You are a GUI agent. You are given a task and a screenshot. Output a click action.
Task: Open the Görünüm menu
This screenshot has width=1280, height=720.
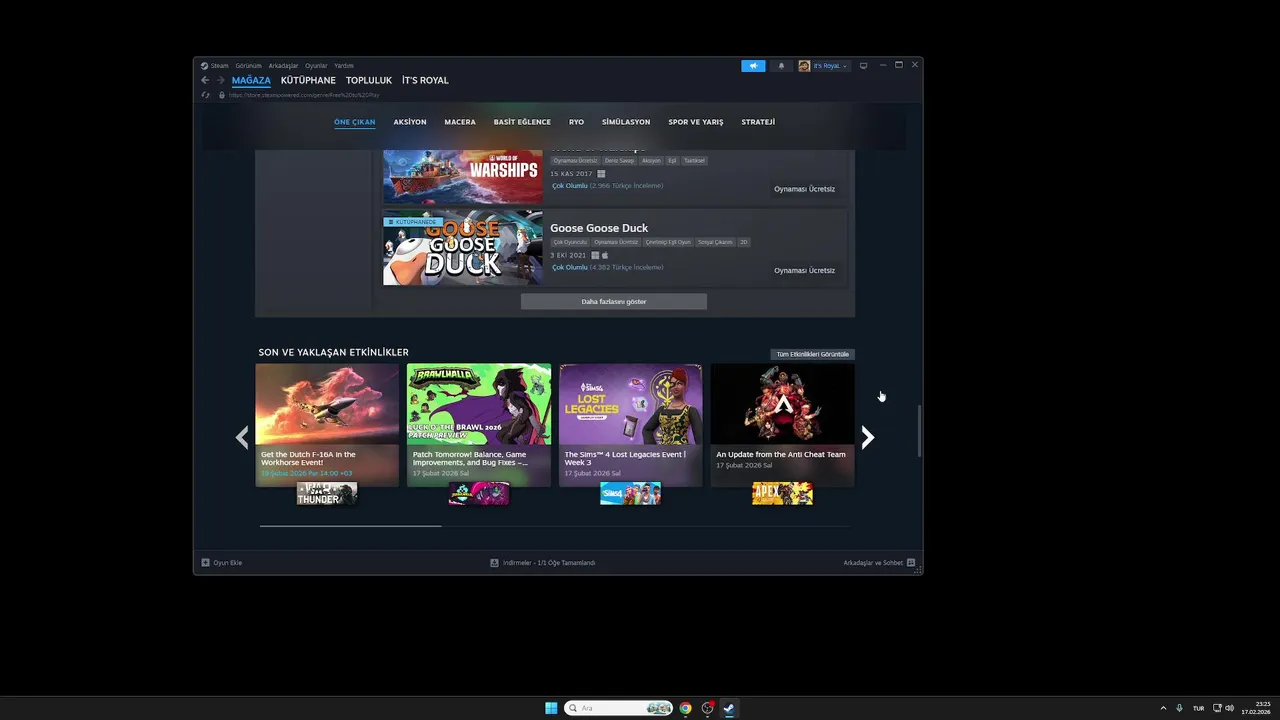[x=248, y=66]
